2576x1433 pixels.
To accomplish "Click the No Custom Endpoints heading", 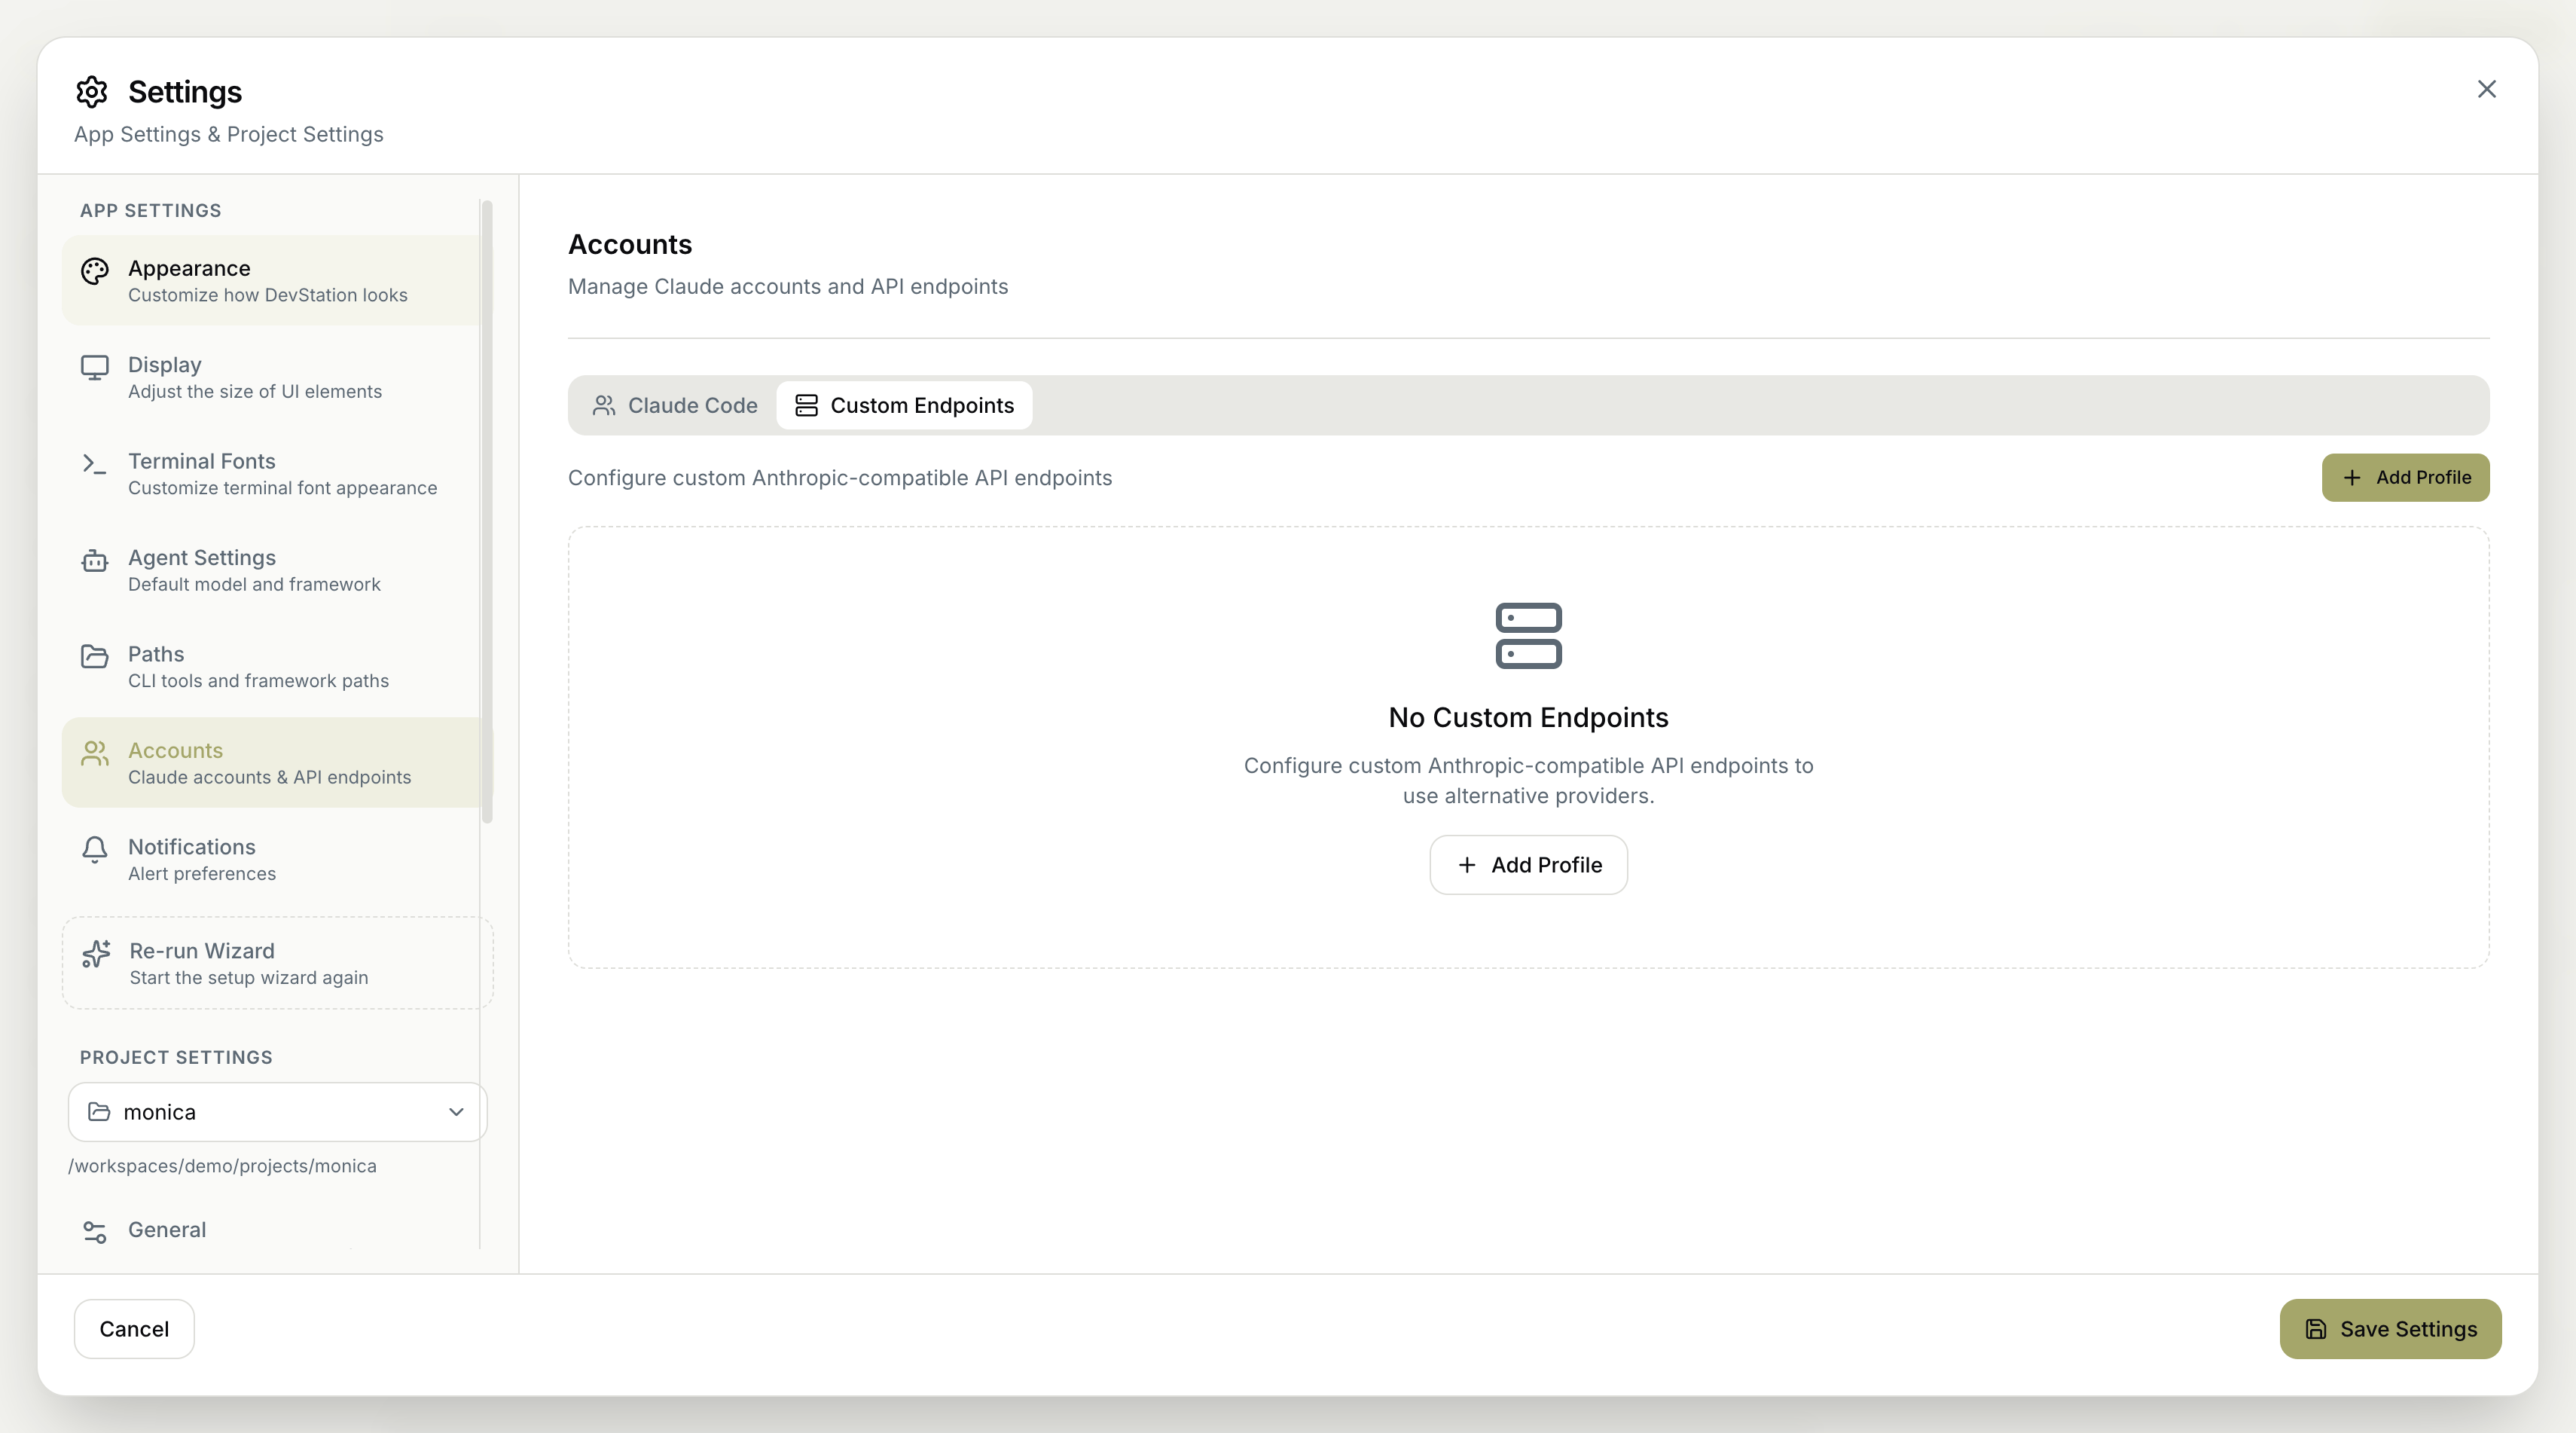I will (x=1528, y=718).
